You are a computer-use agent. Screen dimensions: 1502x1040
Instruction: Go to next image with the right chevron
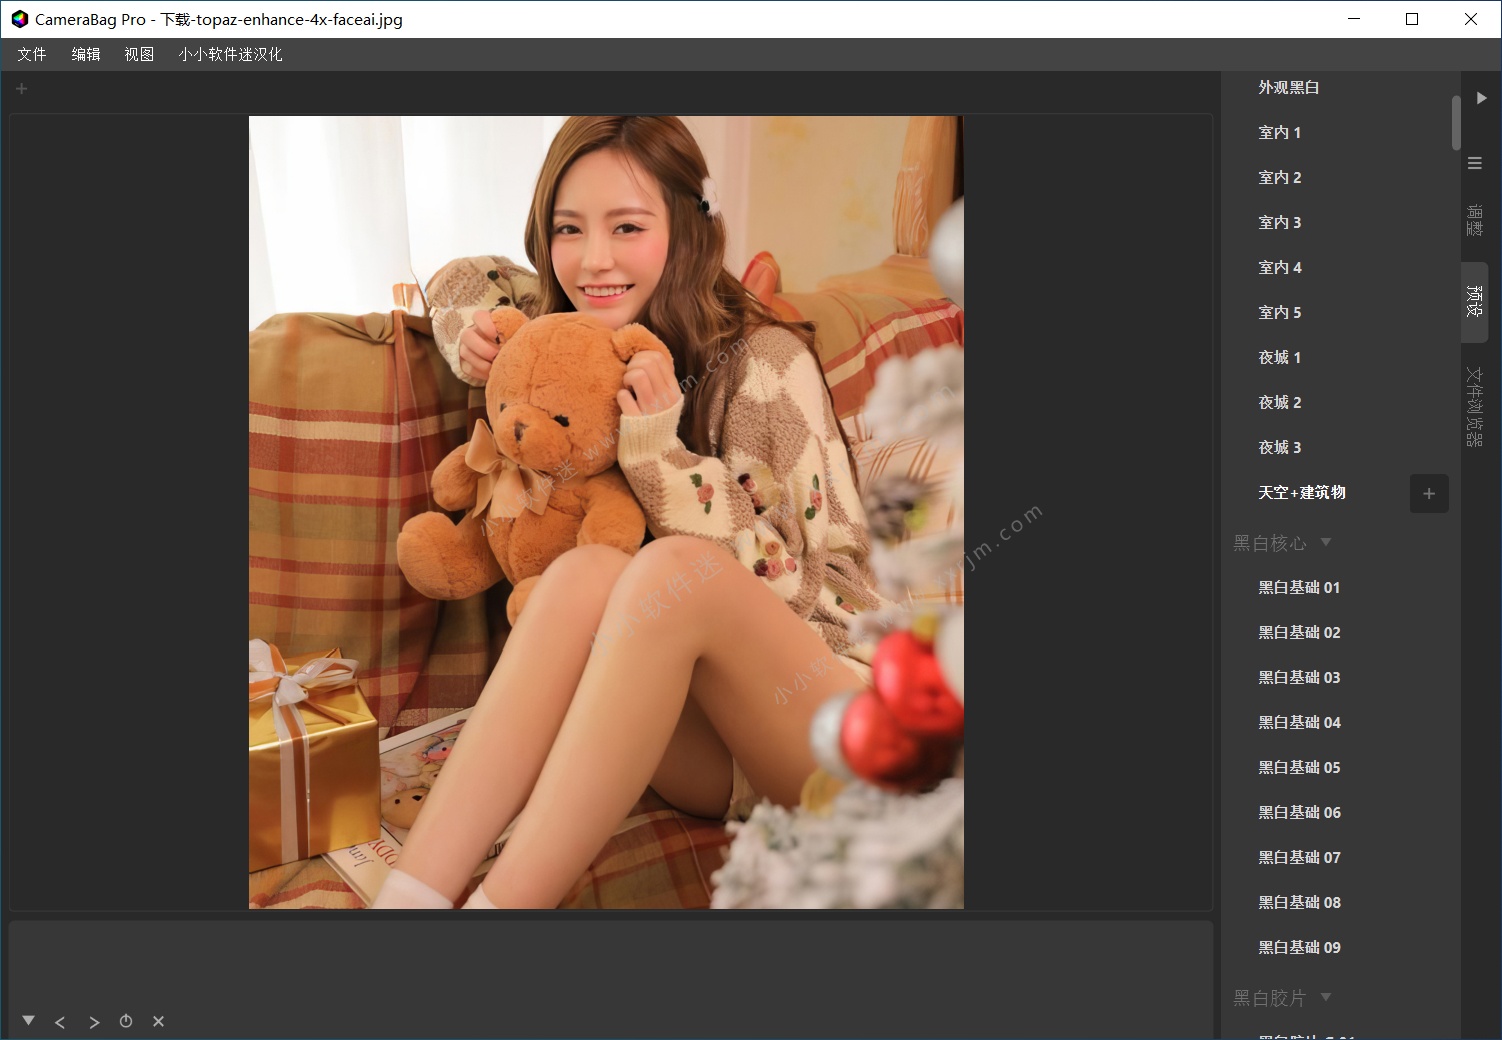(94, 1022)
